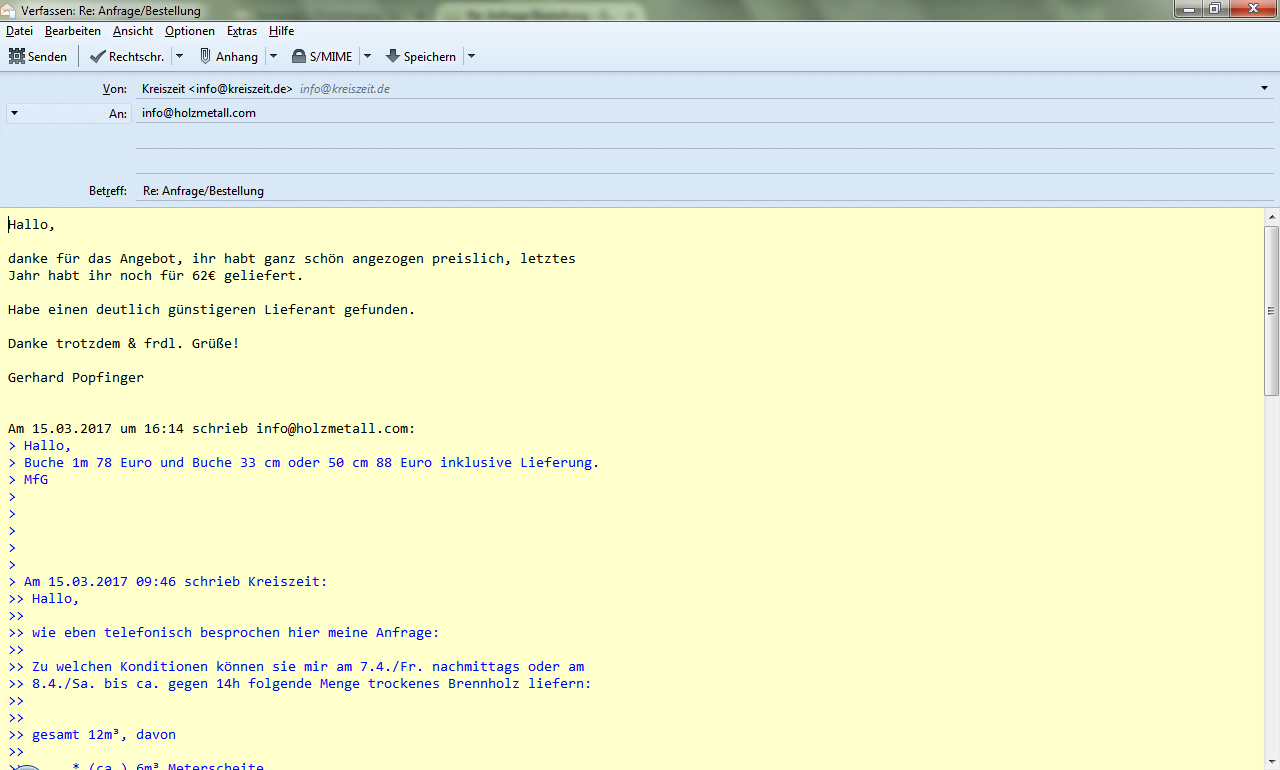Open the Extras menu
1280x770 pixels.
coord(242,31)
